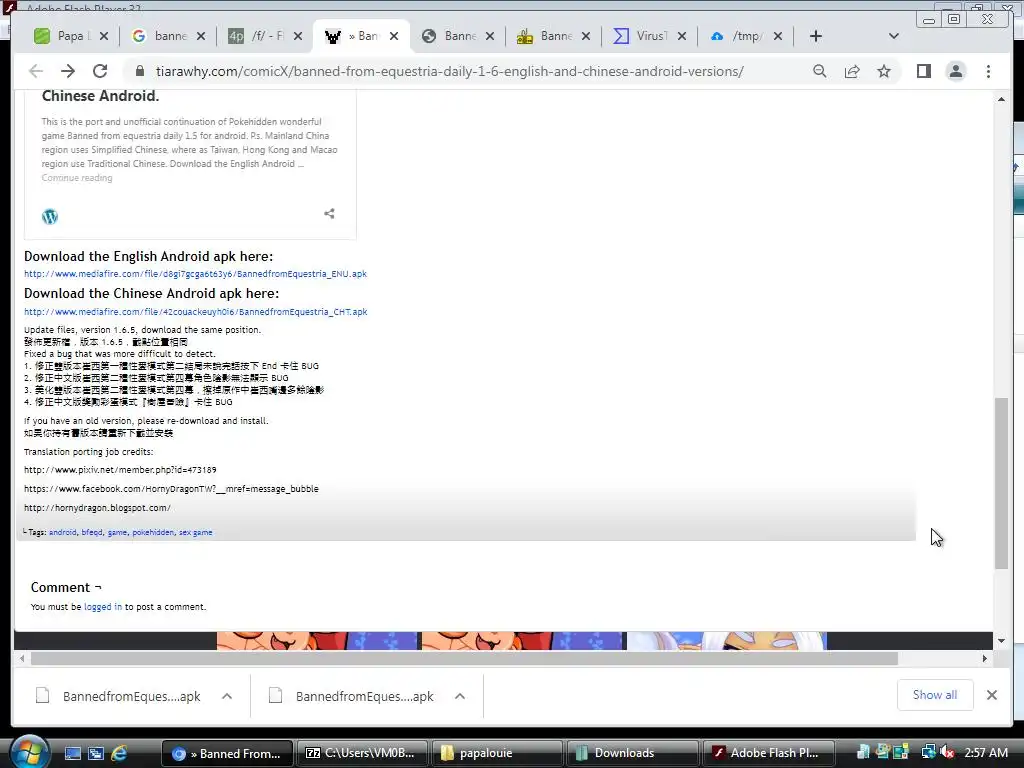Screen dimensions: 1024x768
Task: Open the Chinese CHT.apk mediafire link
Action: point(196,312)
